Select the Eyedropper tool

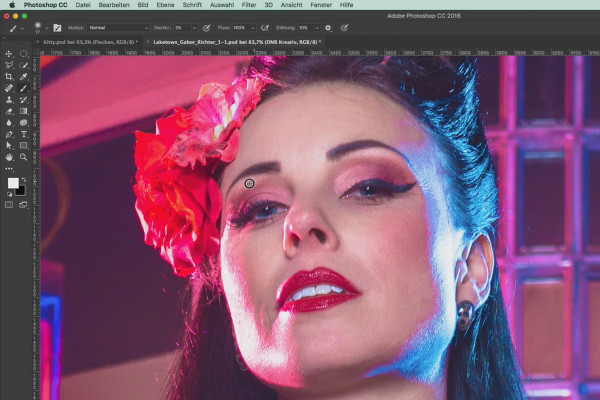pyautogui.click(x=23, y=77)
